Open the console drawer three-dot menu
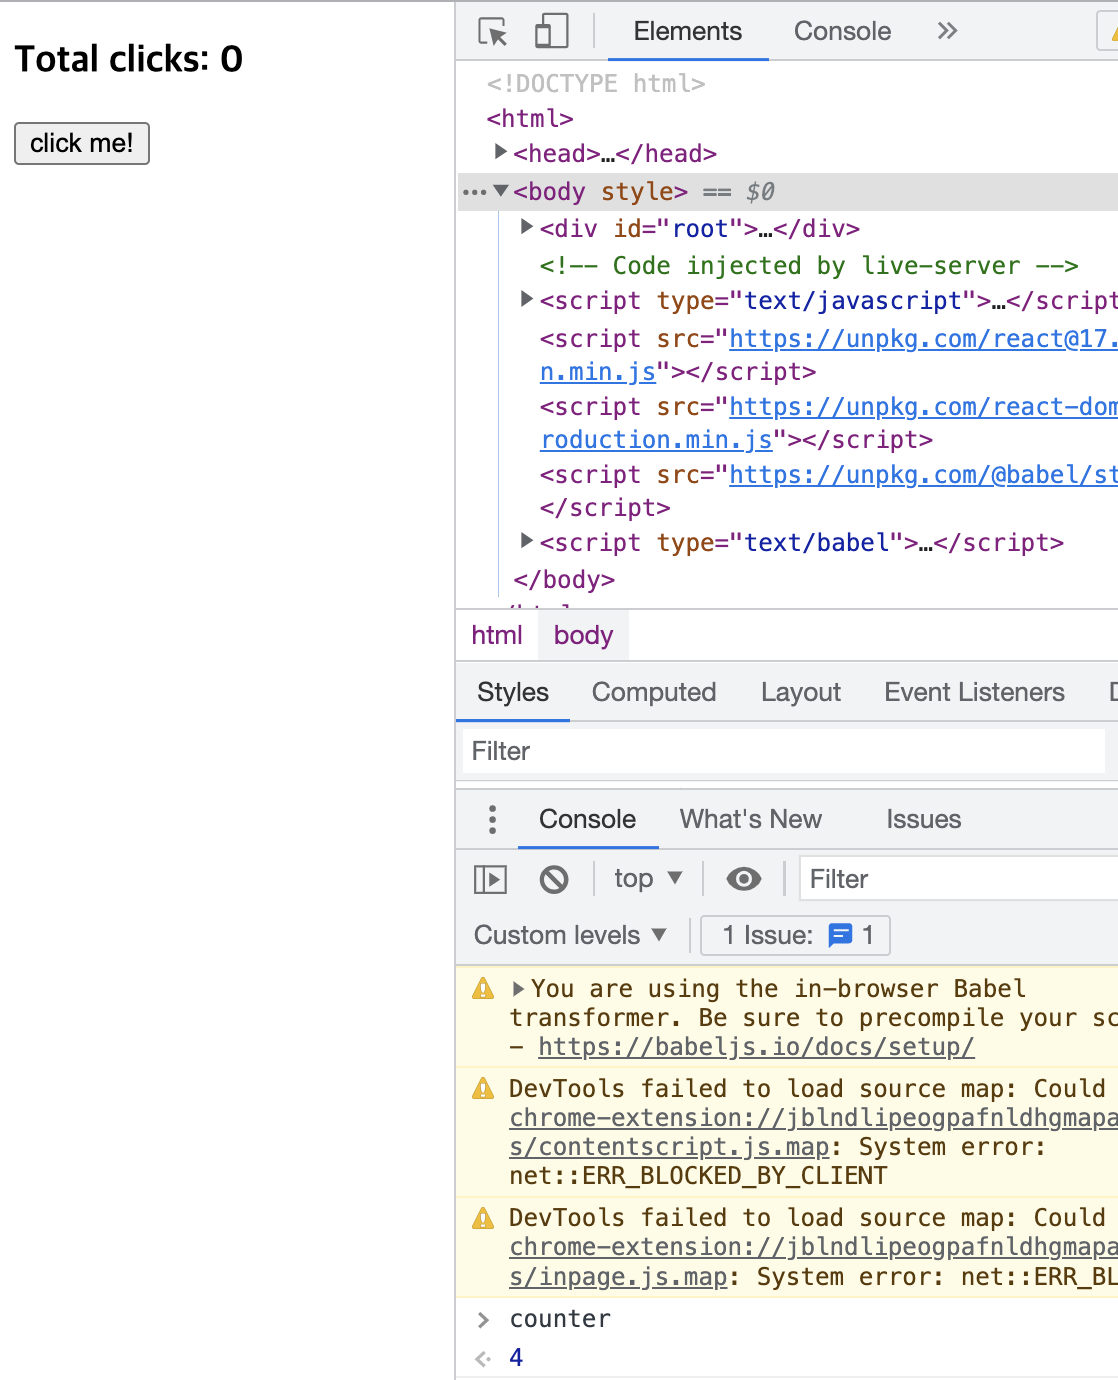The image size is (1118, 1380). coord(492,819)
